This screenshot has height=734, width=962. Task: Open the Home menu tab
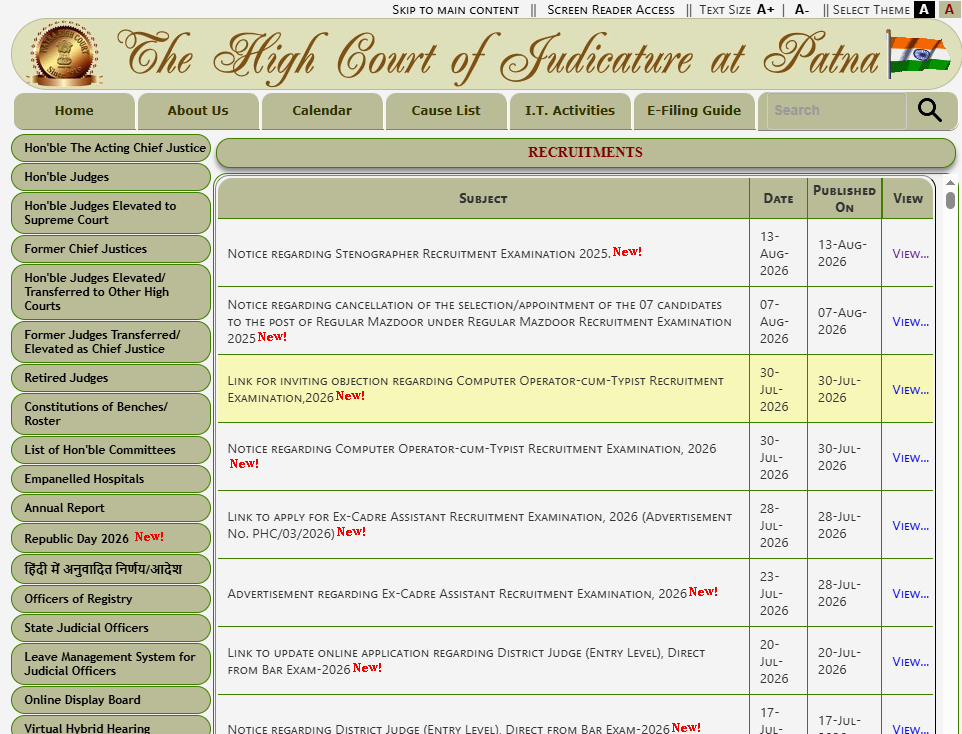pos(74,110)
